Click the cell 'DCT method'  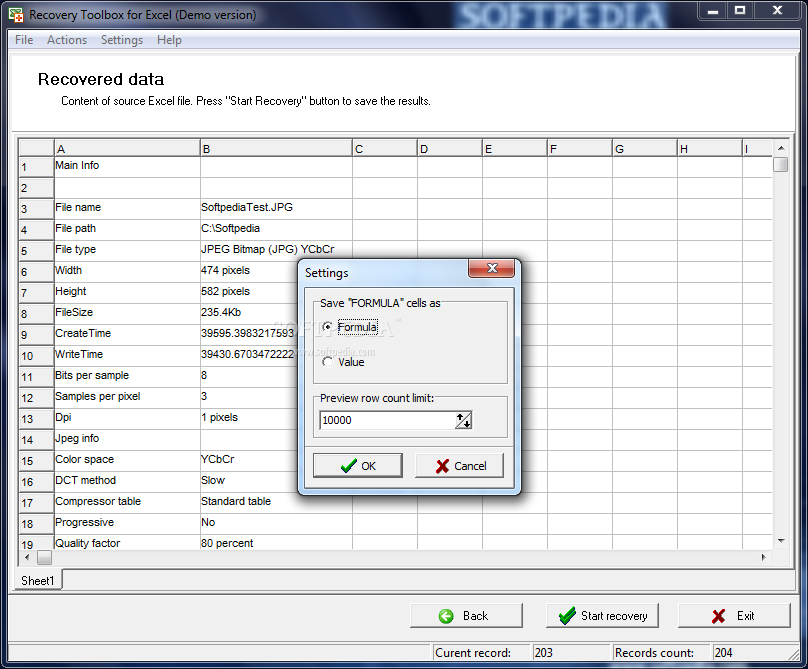(127, 480)
